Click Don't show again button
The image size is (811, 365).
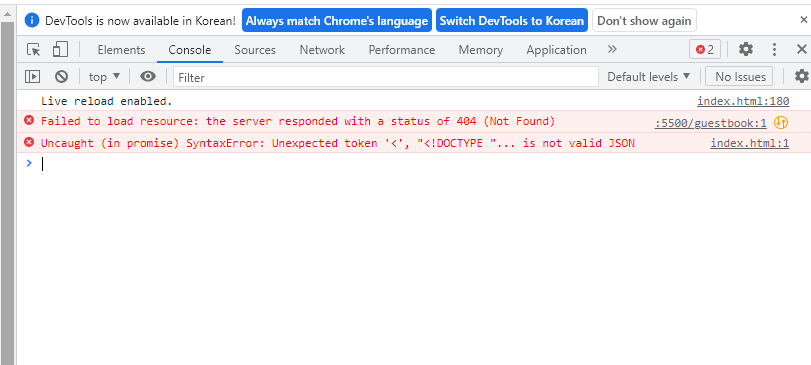[x=644, y=20]
